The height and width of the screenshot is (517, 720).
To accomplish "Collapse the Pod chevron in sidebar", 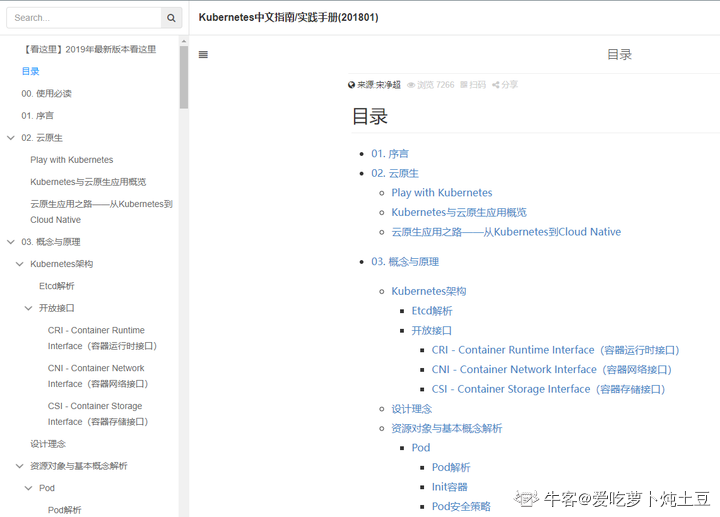I will (28, 488).
